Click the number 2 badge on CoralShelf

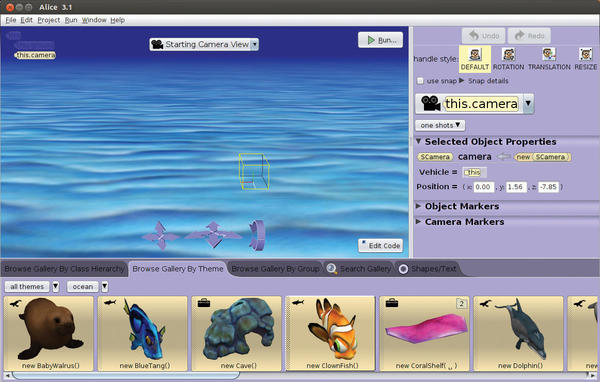coord(461,304)
